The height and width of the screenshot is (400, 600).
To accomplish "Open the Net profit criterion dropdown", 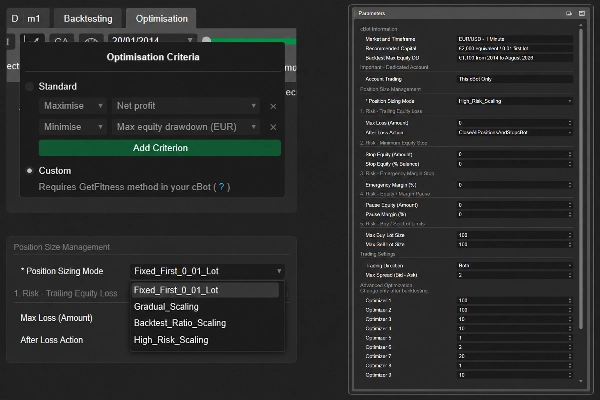I will click(186, 106).
